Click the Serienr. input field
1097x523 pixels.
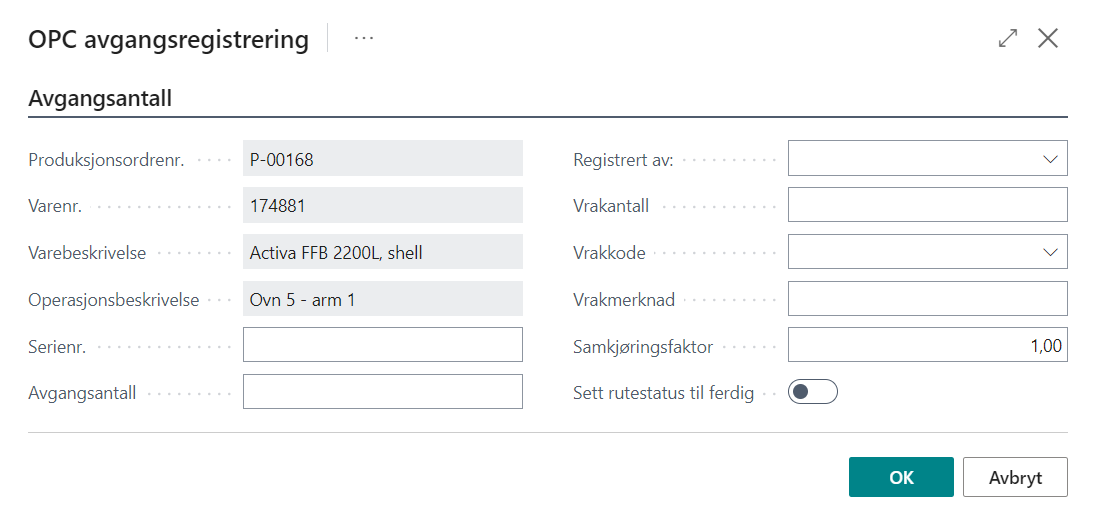point(382,345)
